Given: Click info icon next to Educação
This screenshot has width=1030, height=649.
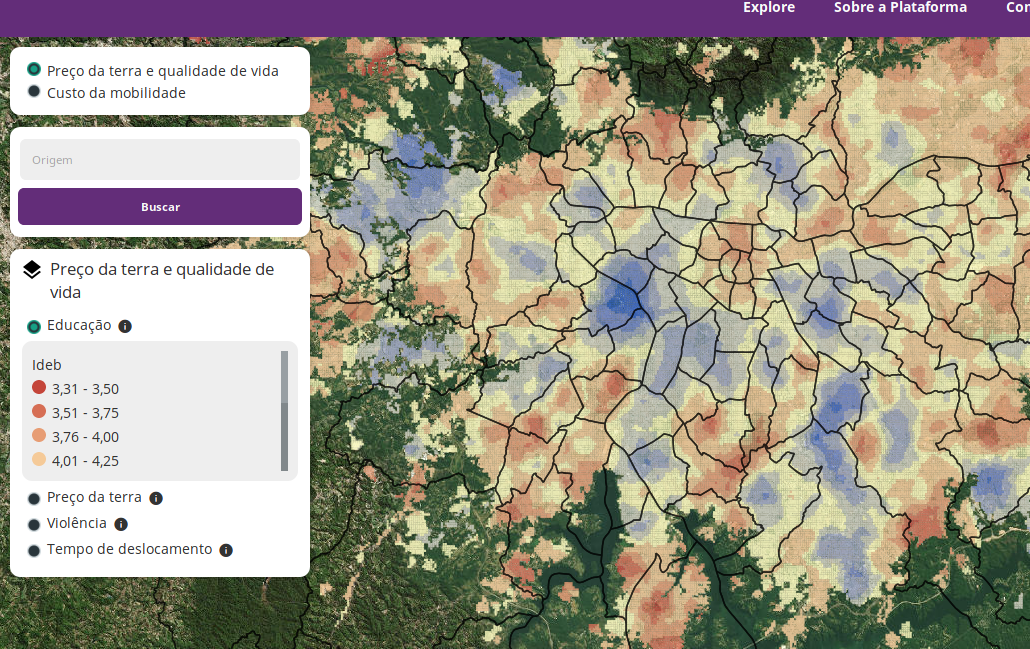Looking at the screenshot, I should [x=125, y=326].
